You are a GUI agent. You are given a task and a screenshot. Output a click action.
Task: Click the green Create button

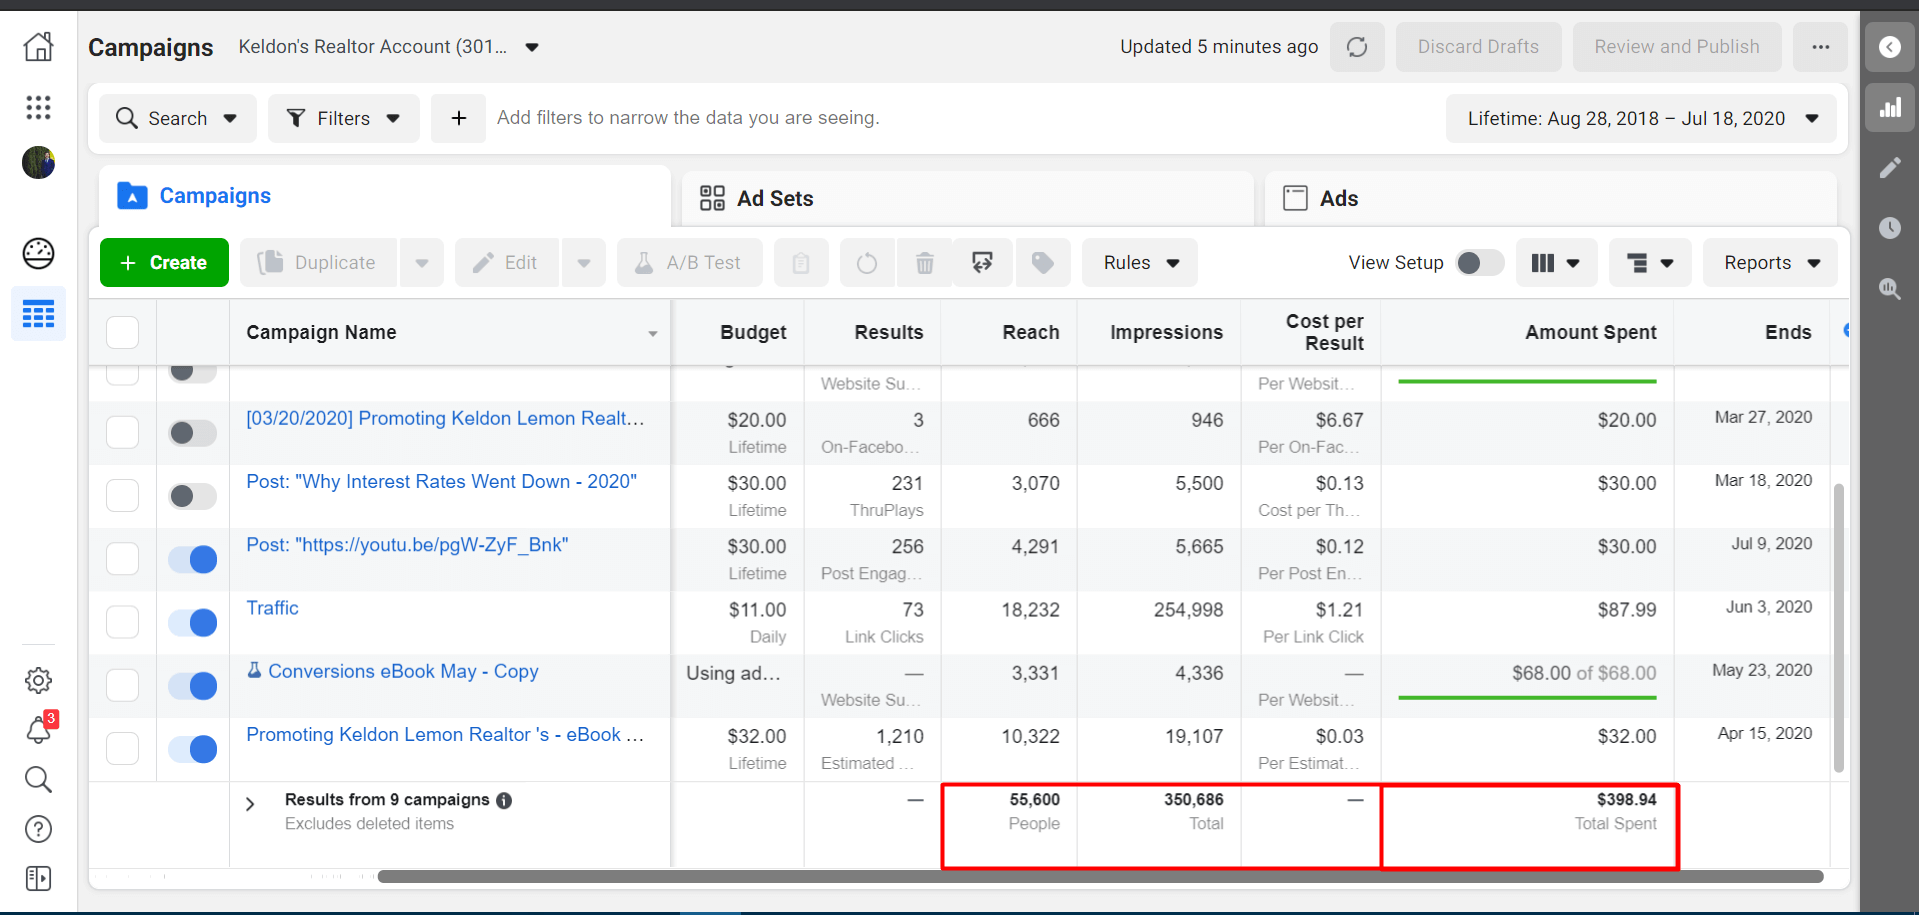[x=164, y=263]
